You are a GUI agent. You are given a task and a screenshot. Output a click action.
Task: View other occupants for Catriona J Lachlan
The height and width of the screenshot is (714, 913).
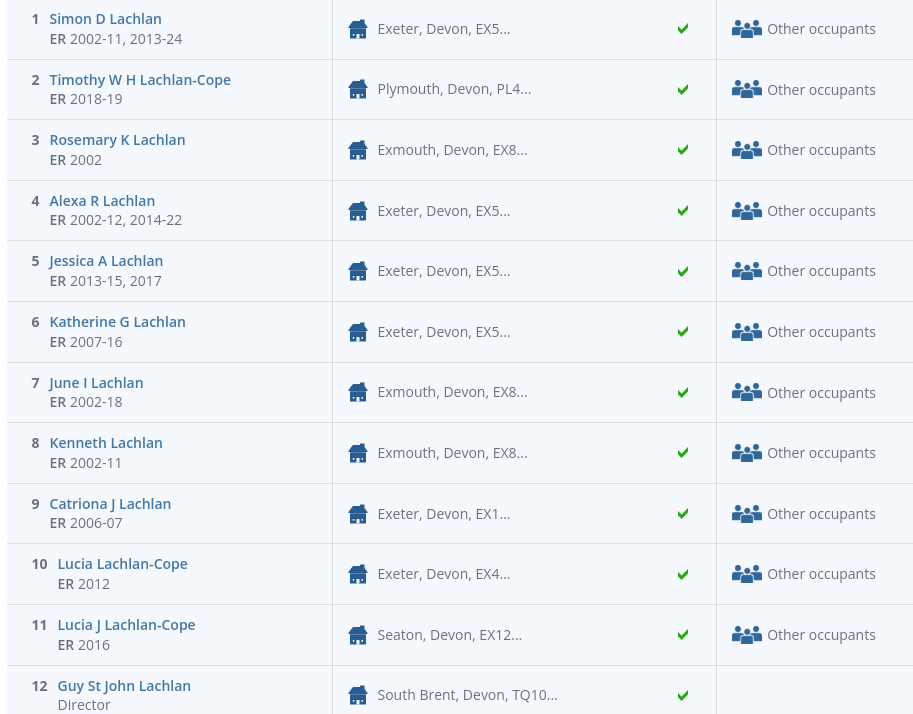tap(821, 514)
